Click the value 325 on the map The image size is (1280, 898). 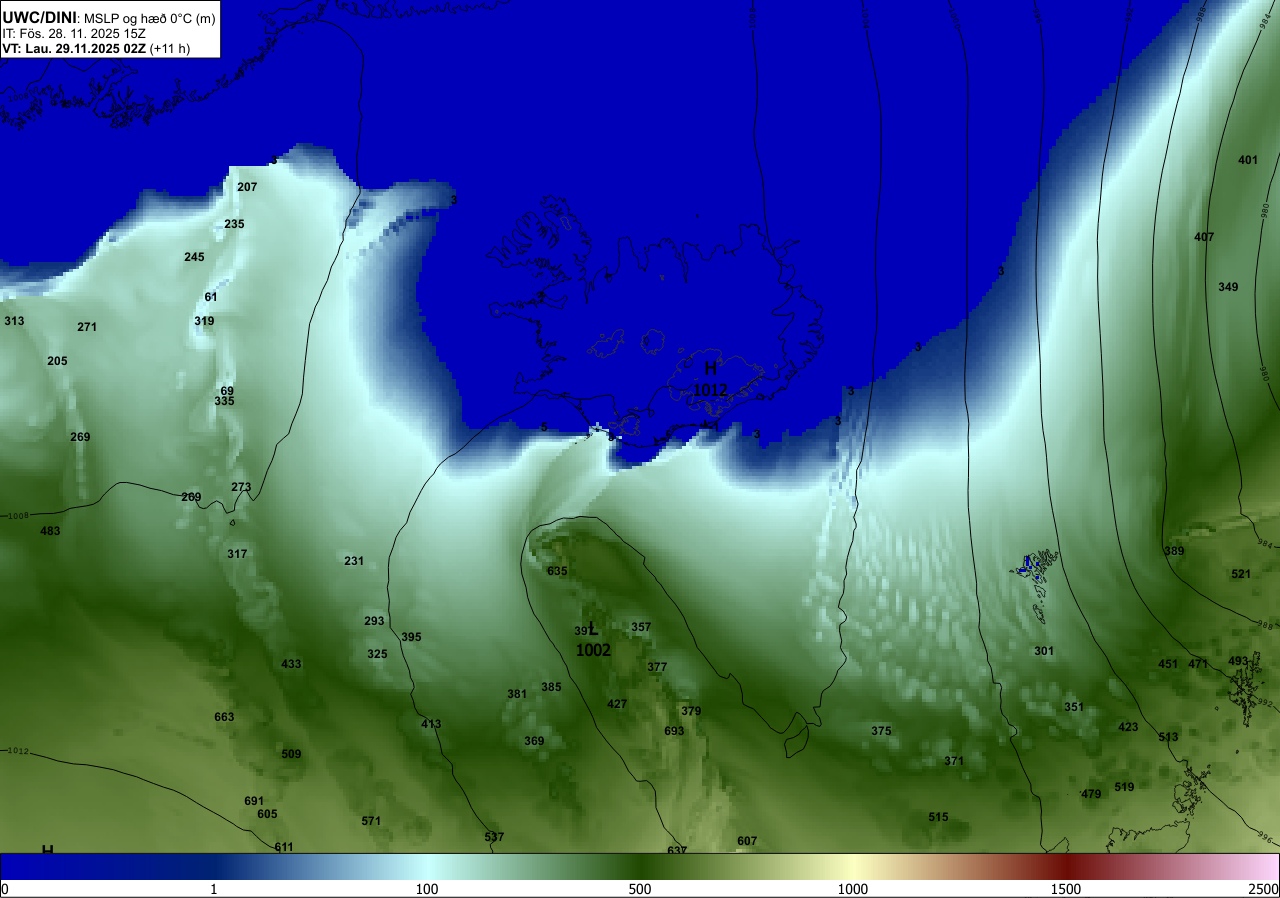pos(377,654)
